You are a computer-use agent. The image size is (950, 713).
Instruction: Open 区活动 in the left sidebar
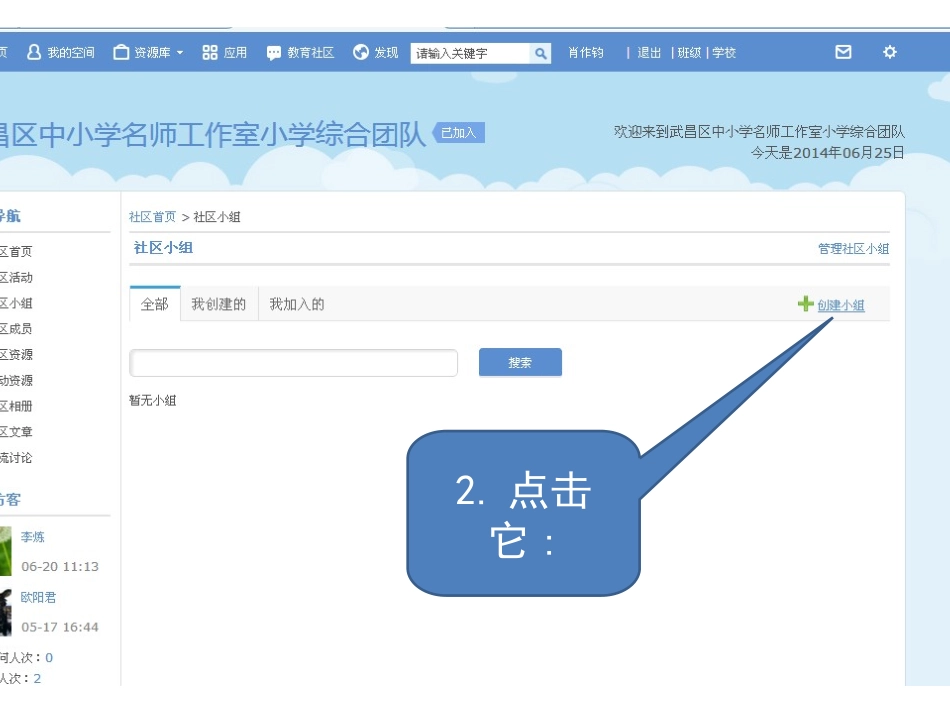16,277
